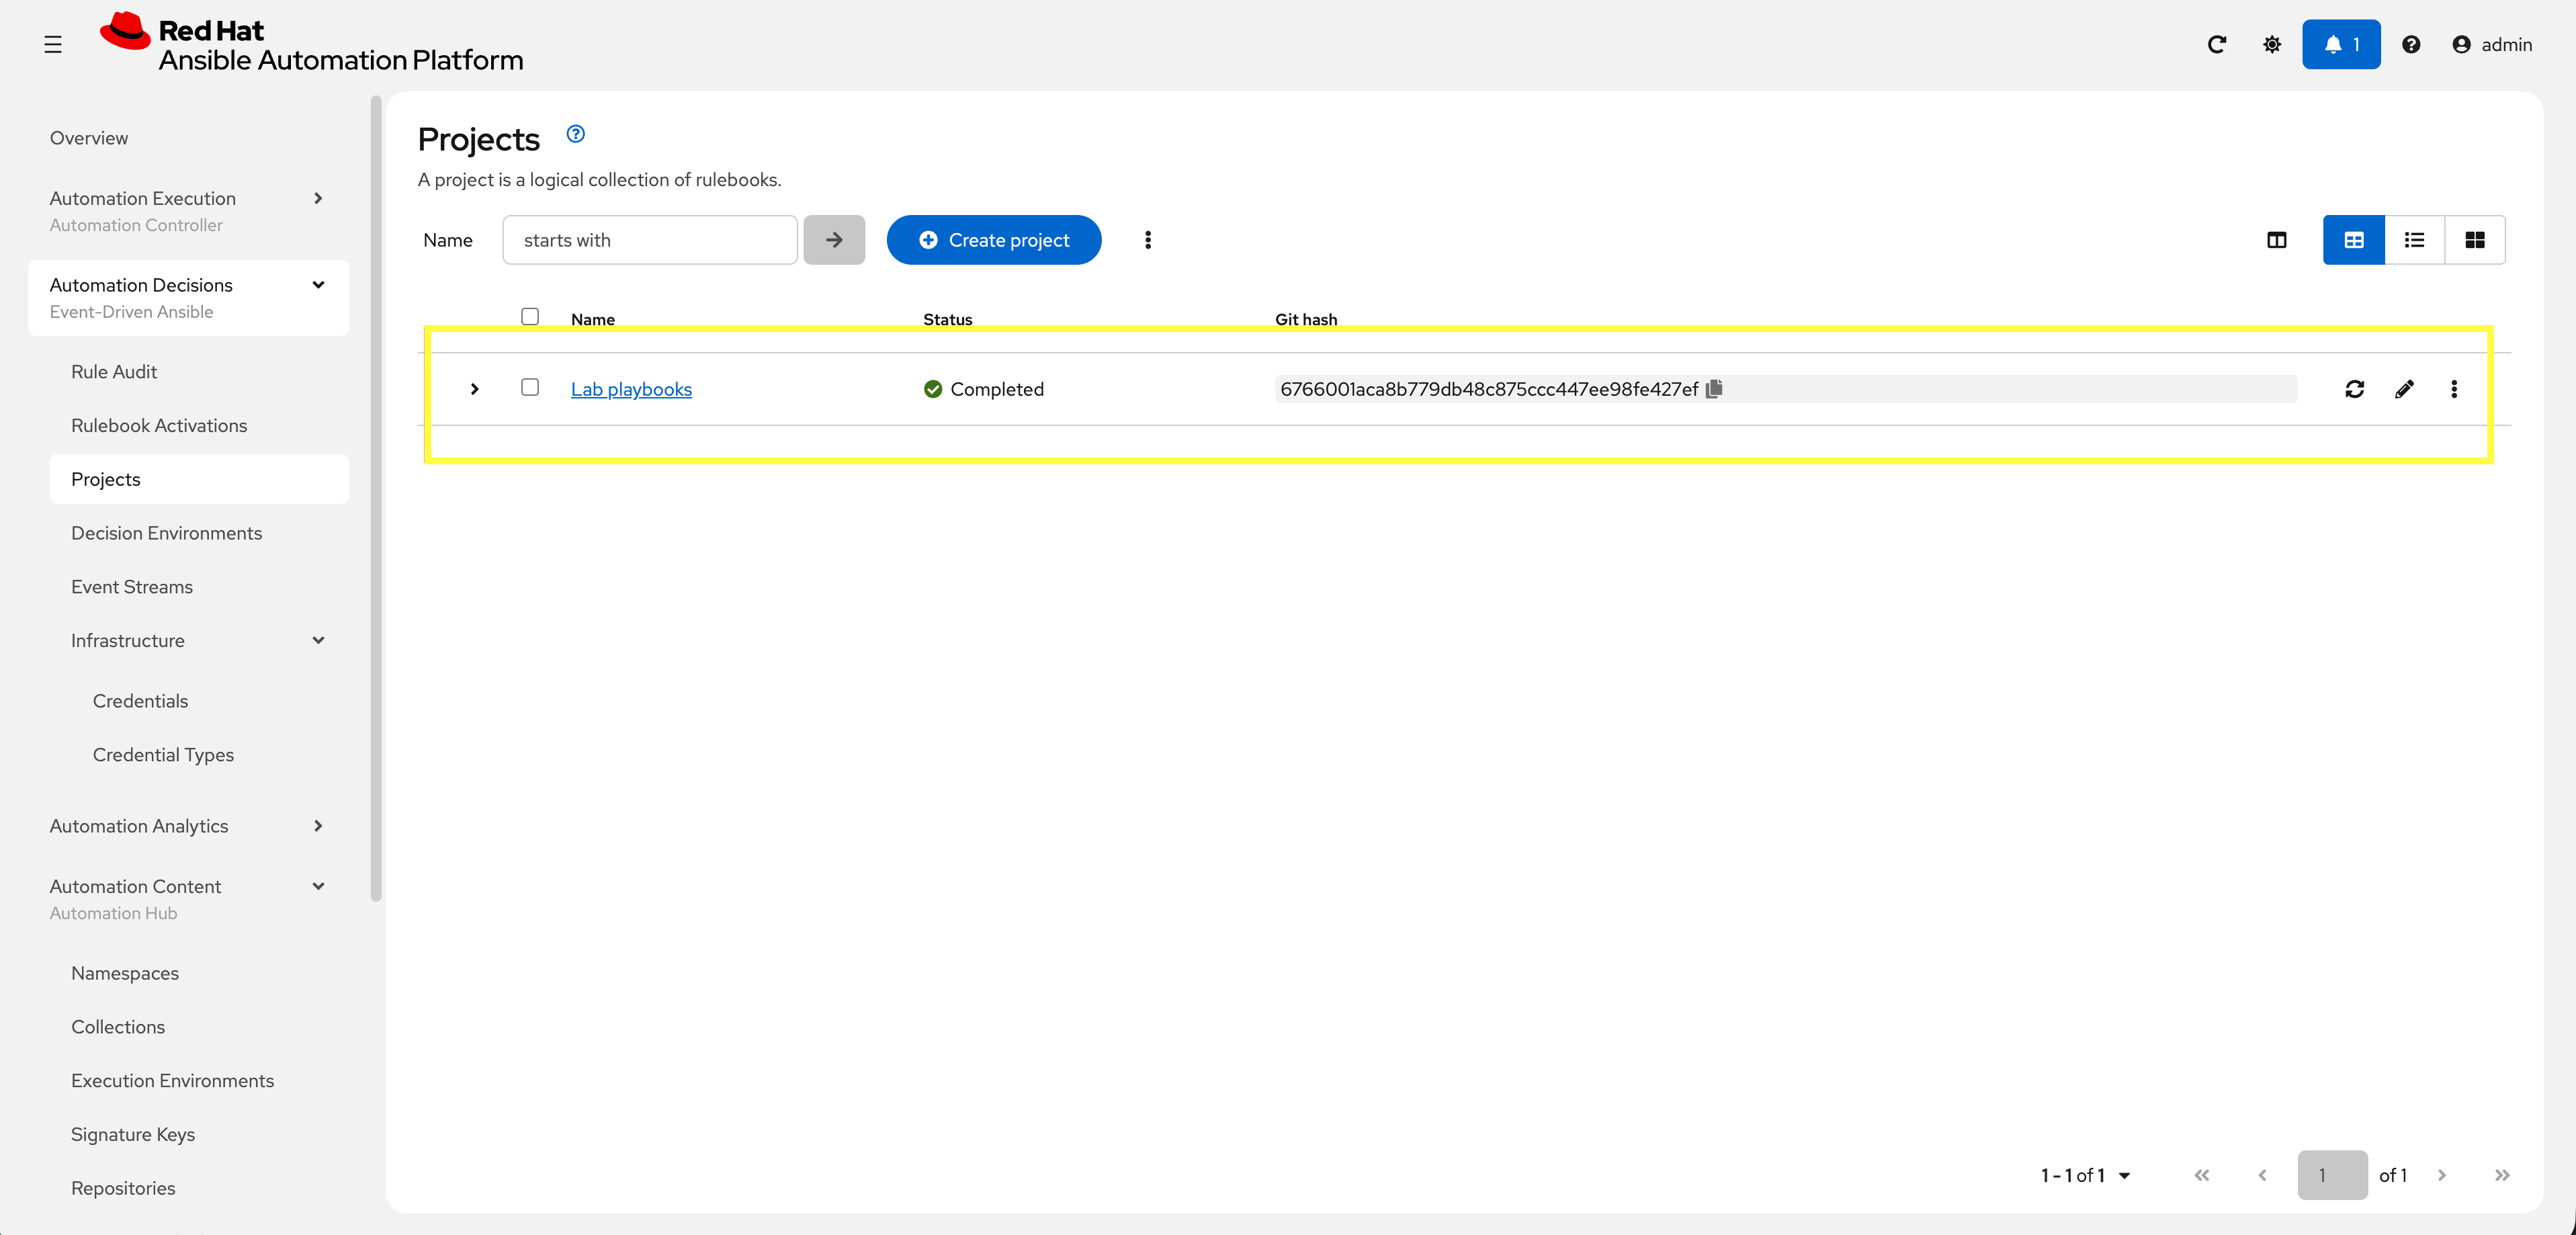Expand the Automation Analytics section

(318, 826)
